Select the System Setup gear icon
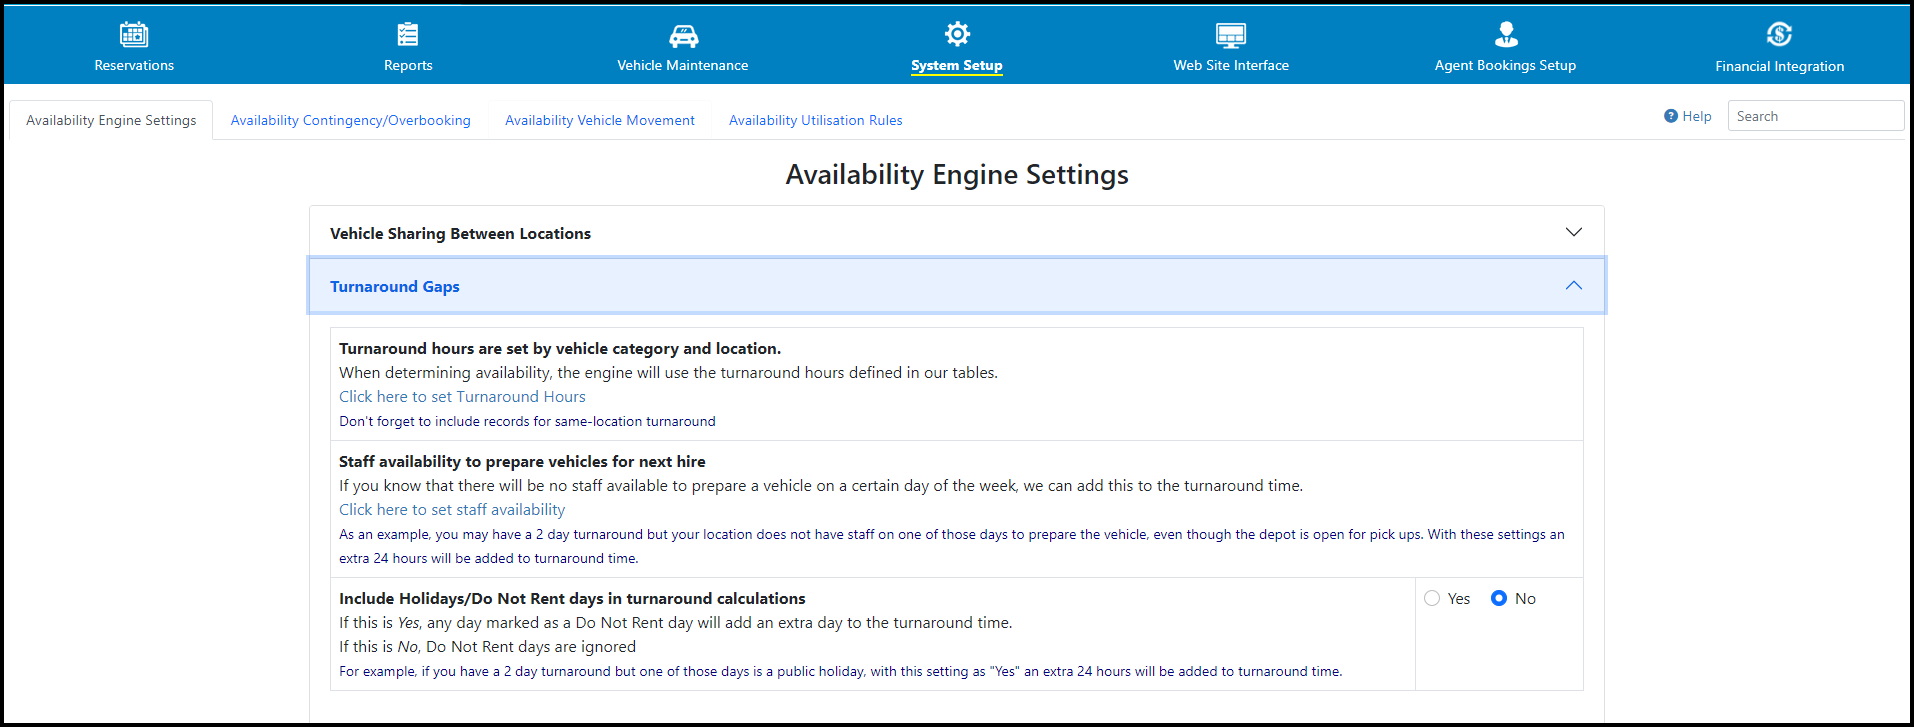Screen dimensions: 1914x727 pos(957,34)
